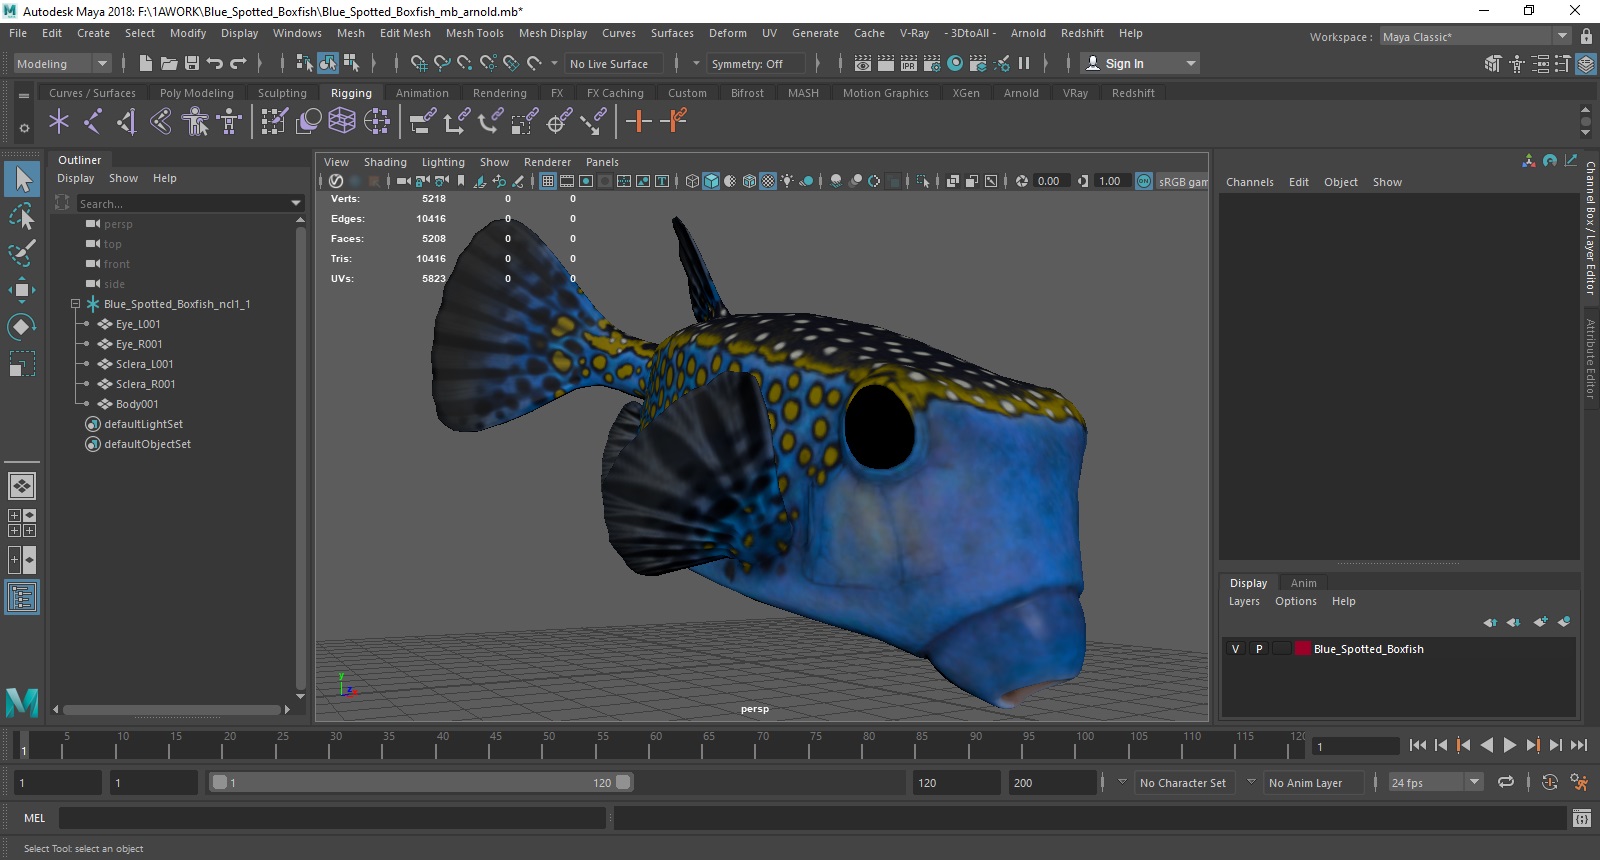Click the New Scene icon
The height and width of the screenshot is (860, 1600).
(x=146, y=63)
